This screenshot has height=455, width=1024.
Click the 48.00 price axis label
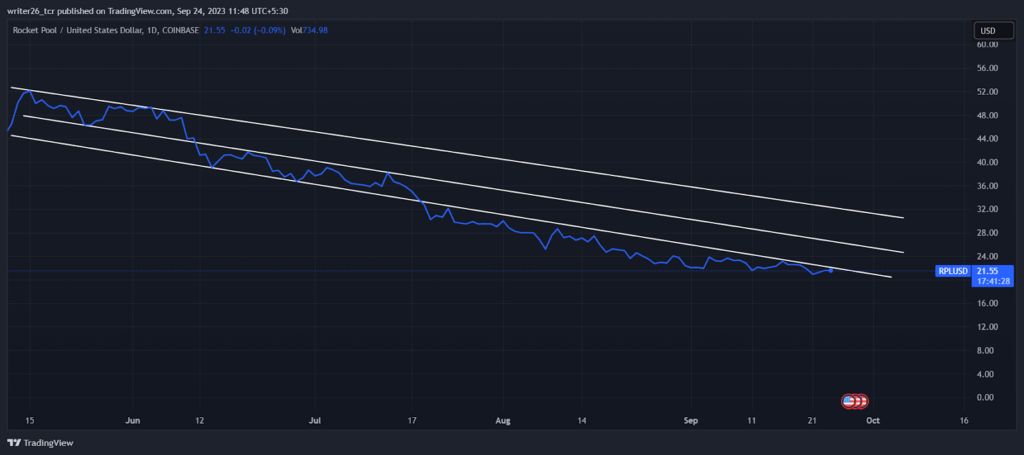[988, 115]
